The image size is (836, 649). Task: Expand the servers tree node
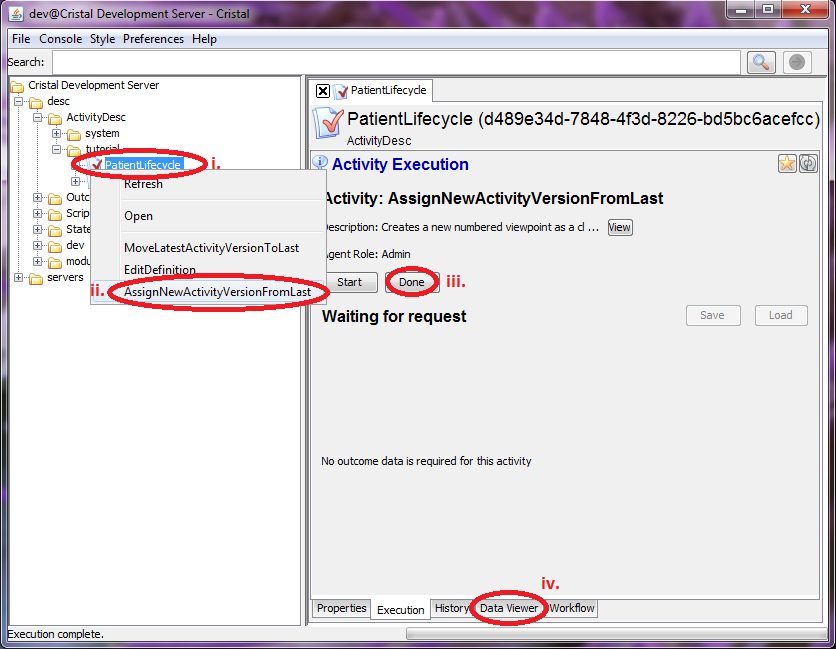19,278
